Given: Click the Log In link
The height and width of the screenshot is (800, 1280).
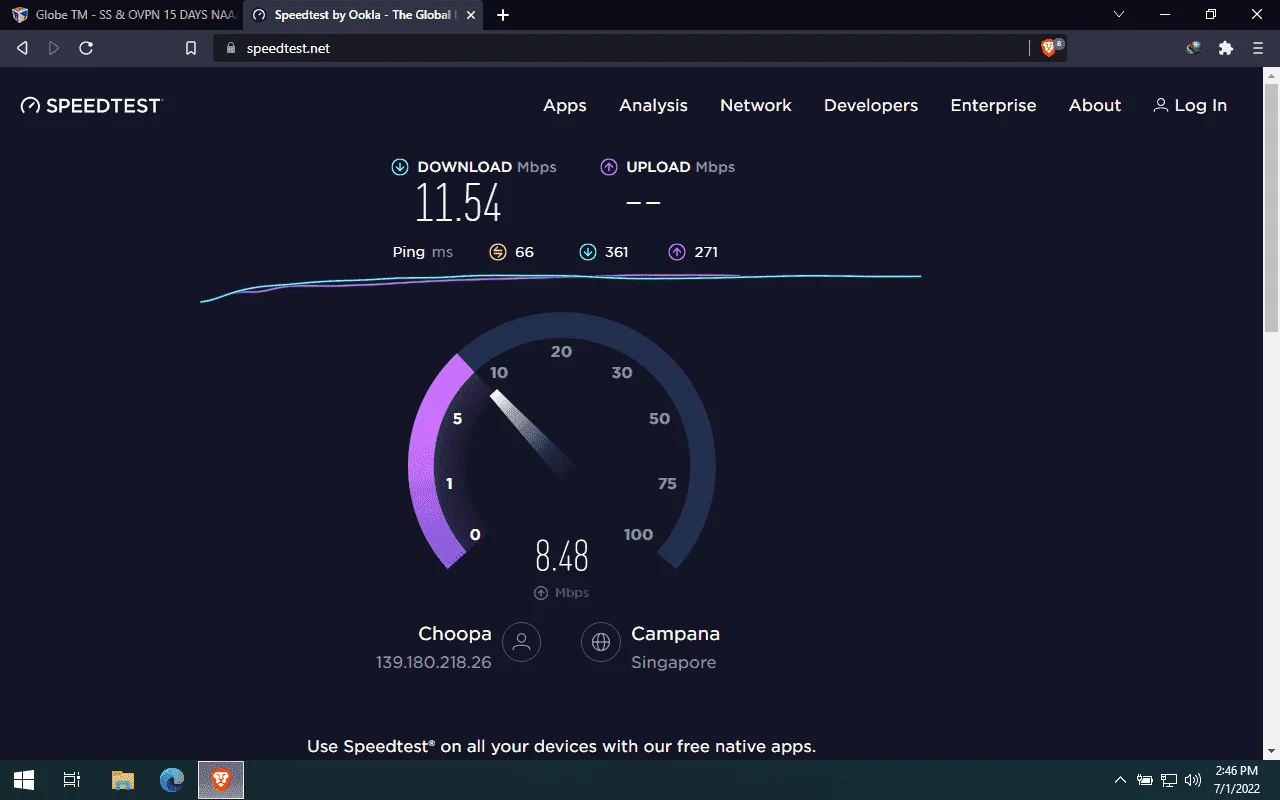Looking at the screenshot, I should pos(1190,105).
